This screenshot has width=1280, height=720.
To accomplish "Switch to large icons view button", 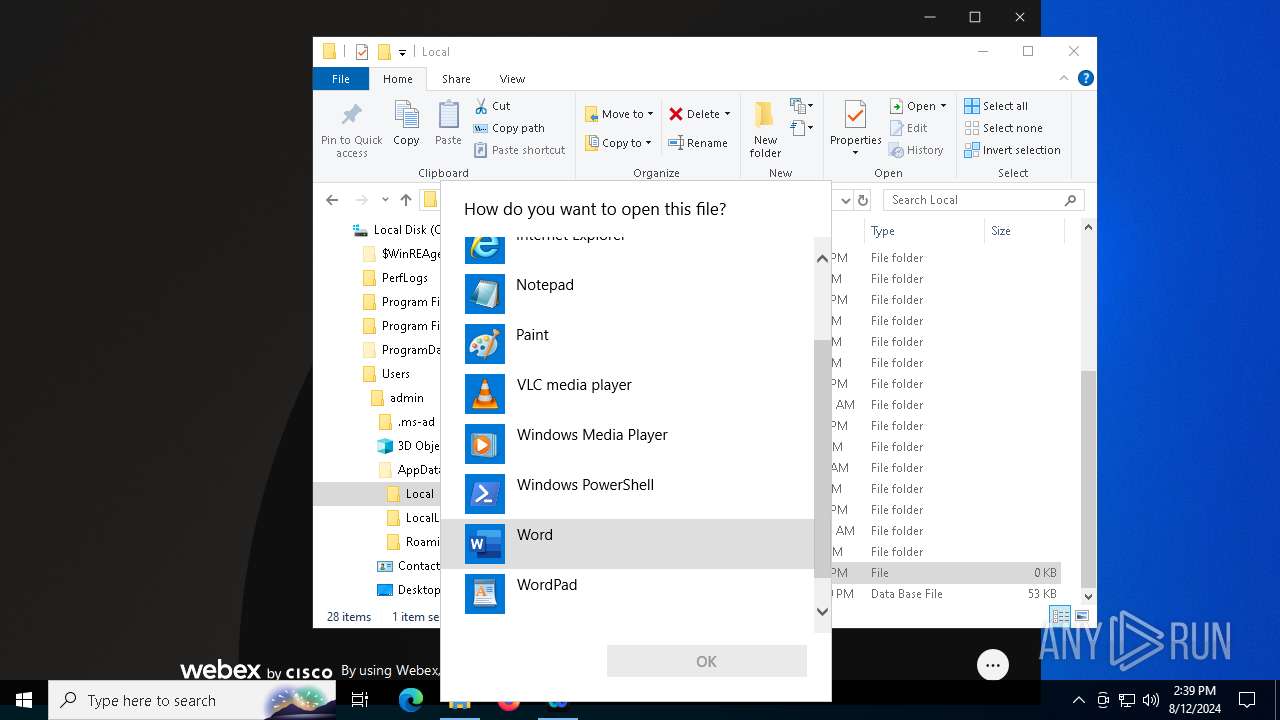I will (x=1081, y=616).
